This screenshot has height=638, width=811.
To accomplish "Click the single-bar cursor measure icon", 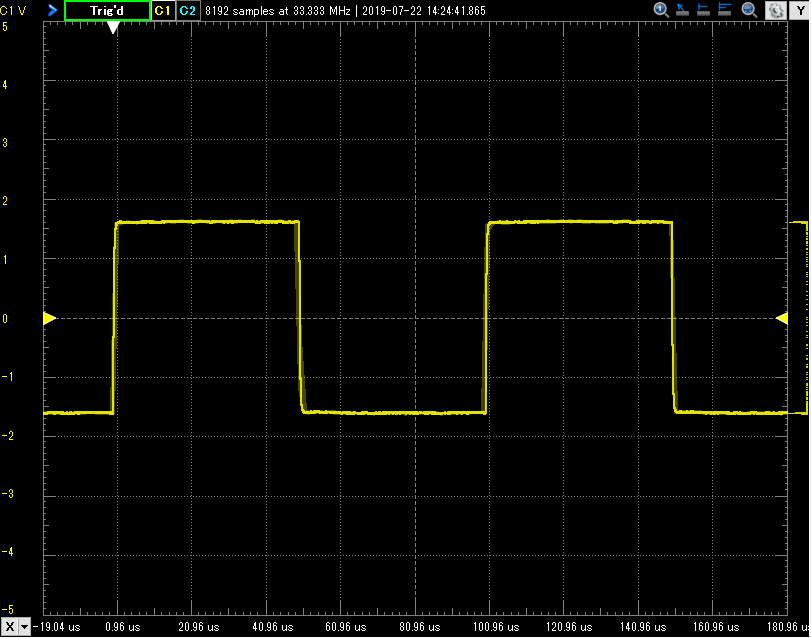I will pos(703,10).
